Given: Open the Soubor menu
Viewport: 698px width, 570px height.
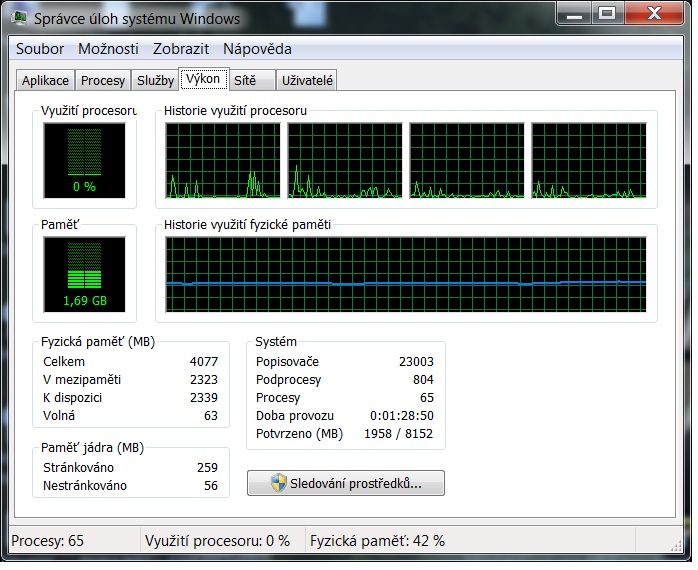Looking at the screenshot, I should [40, 49].
